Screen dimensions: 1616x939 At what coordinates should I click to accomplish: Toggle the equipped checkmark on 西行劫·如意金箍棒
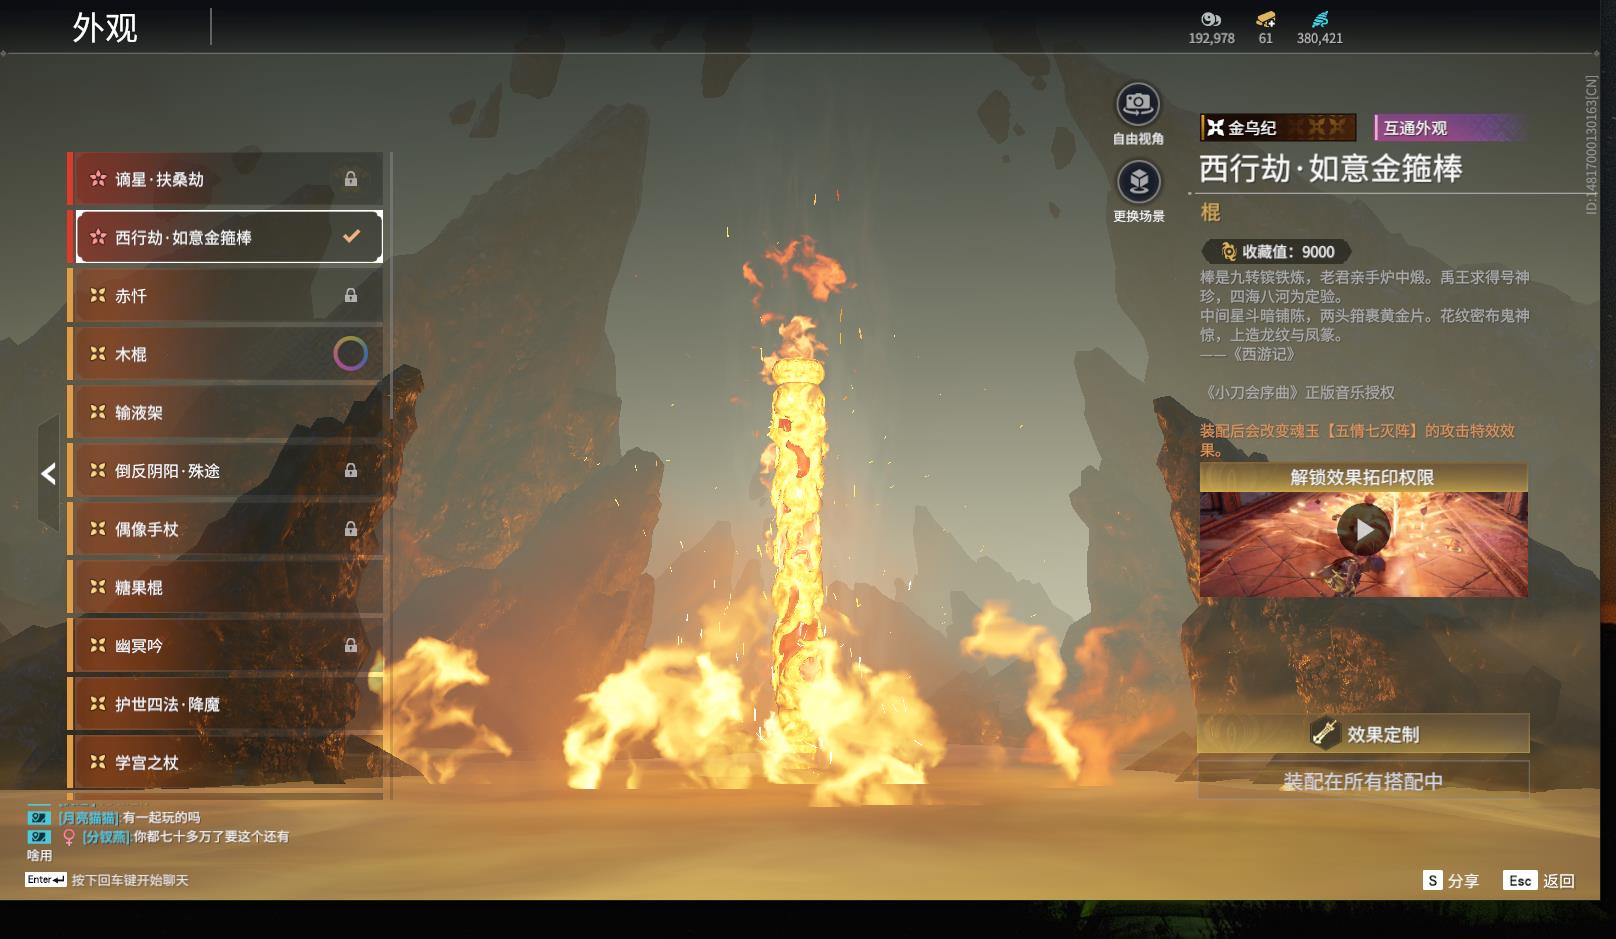click(x=351, y=237)
